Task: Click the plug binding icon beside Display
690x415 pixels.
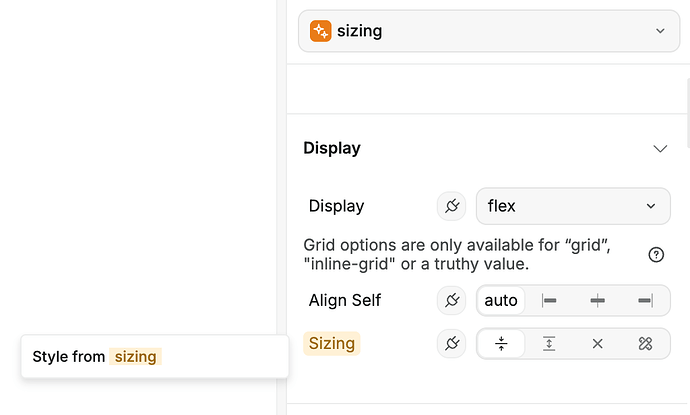Action: click(451, 206)
